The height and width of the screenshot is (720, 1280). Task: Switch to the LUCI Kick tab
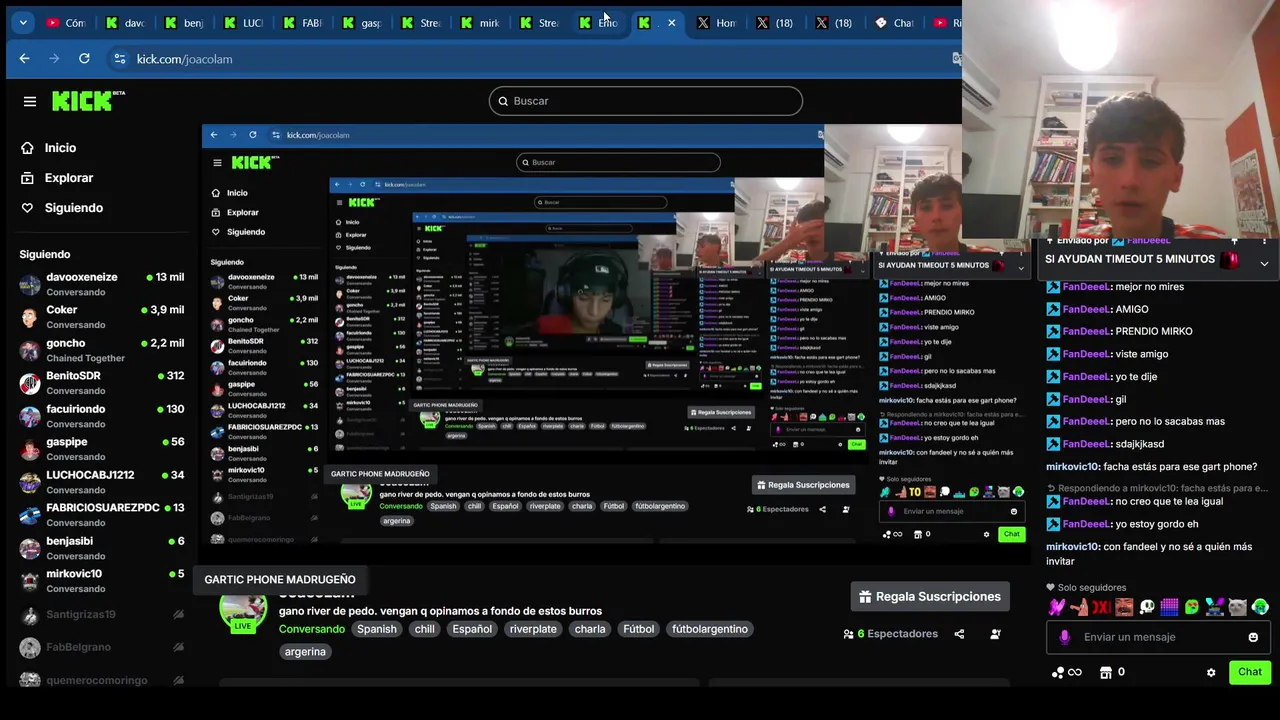pos(245,22)
